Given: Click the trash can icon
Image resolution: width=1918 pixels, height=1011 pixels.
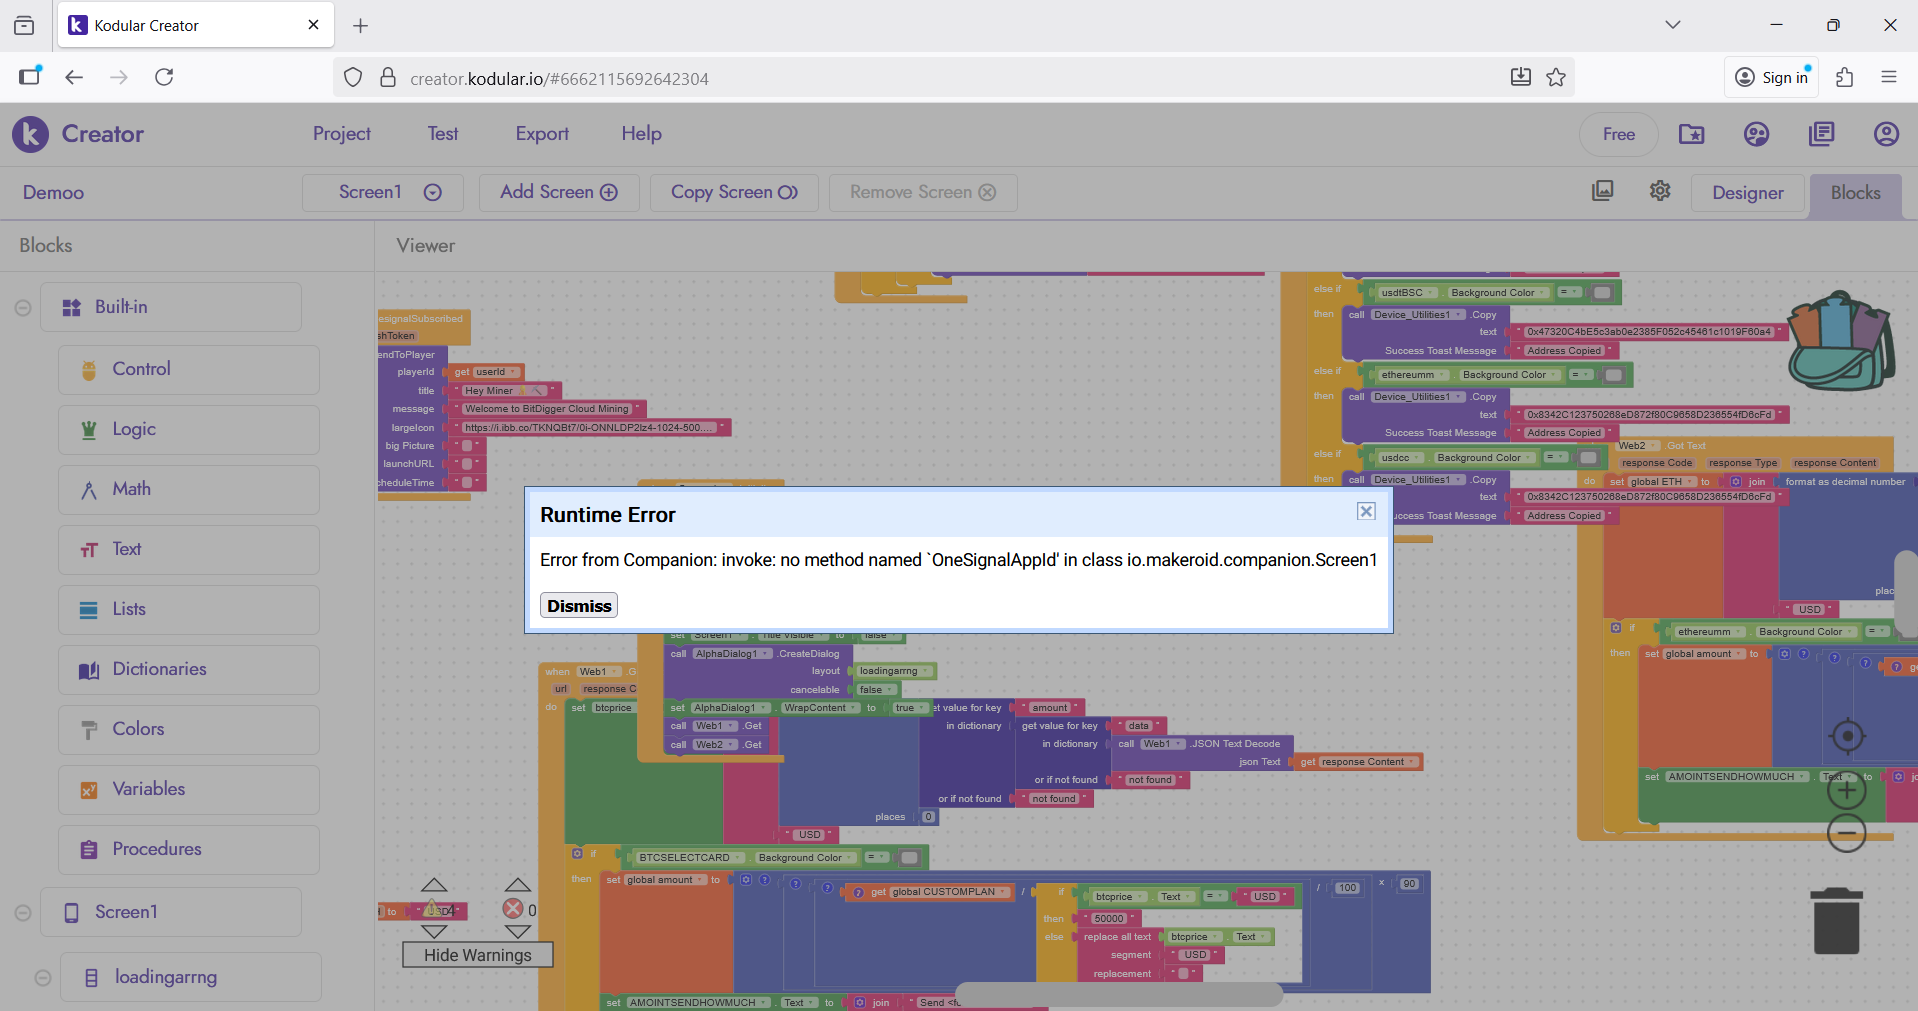Looking at the screenshot, I should [x=1836, y=921].
